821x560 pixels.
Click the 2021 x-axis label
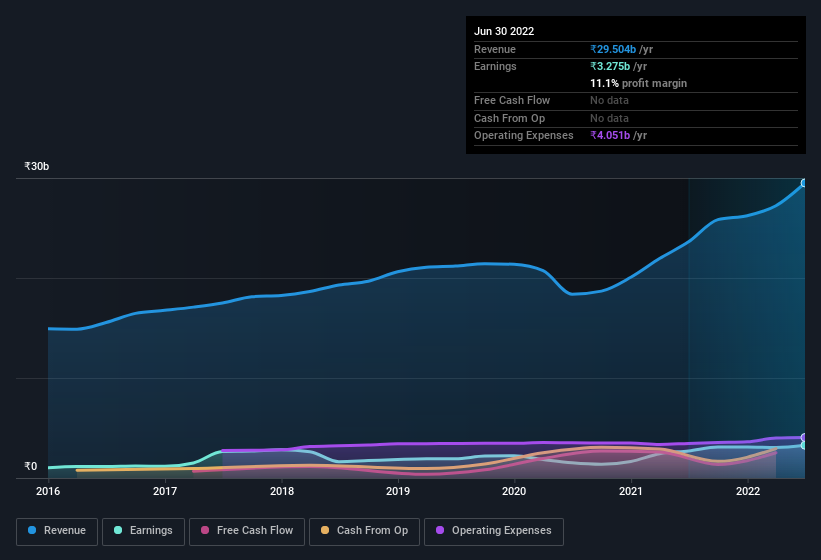631,491
